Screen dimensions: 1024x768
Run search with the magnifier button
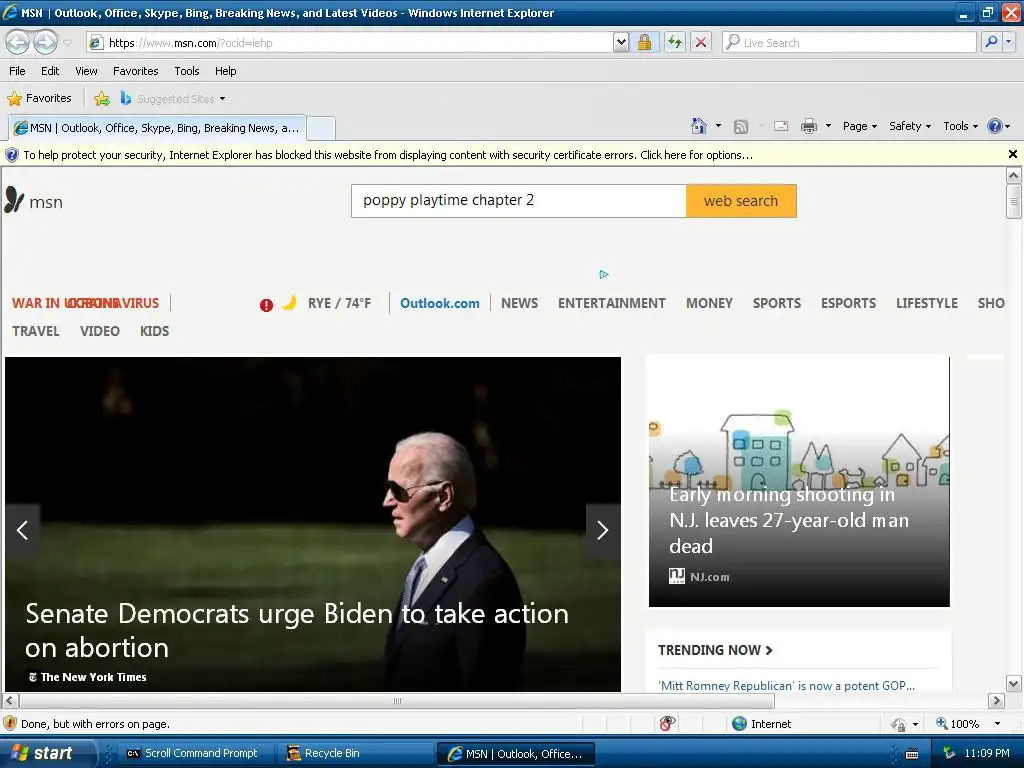click(x=991, y=42)
